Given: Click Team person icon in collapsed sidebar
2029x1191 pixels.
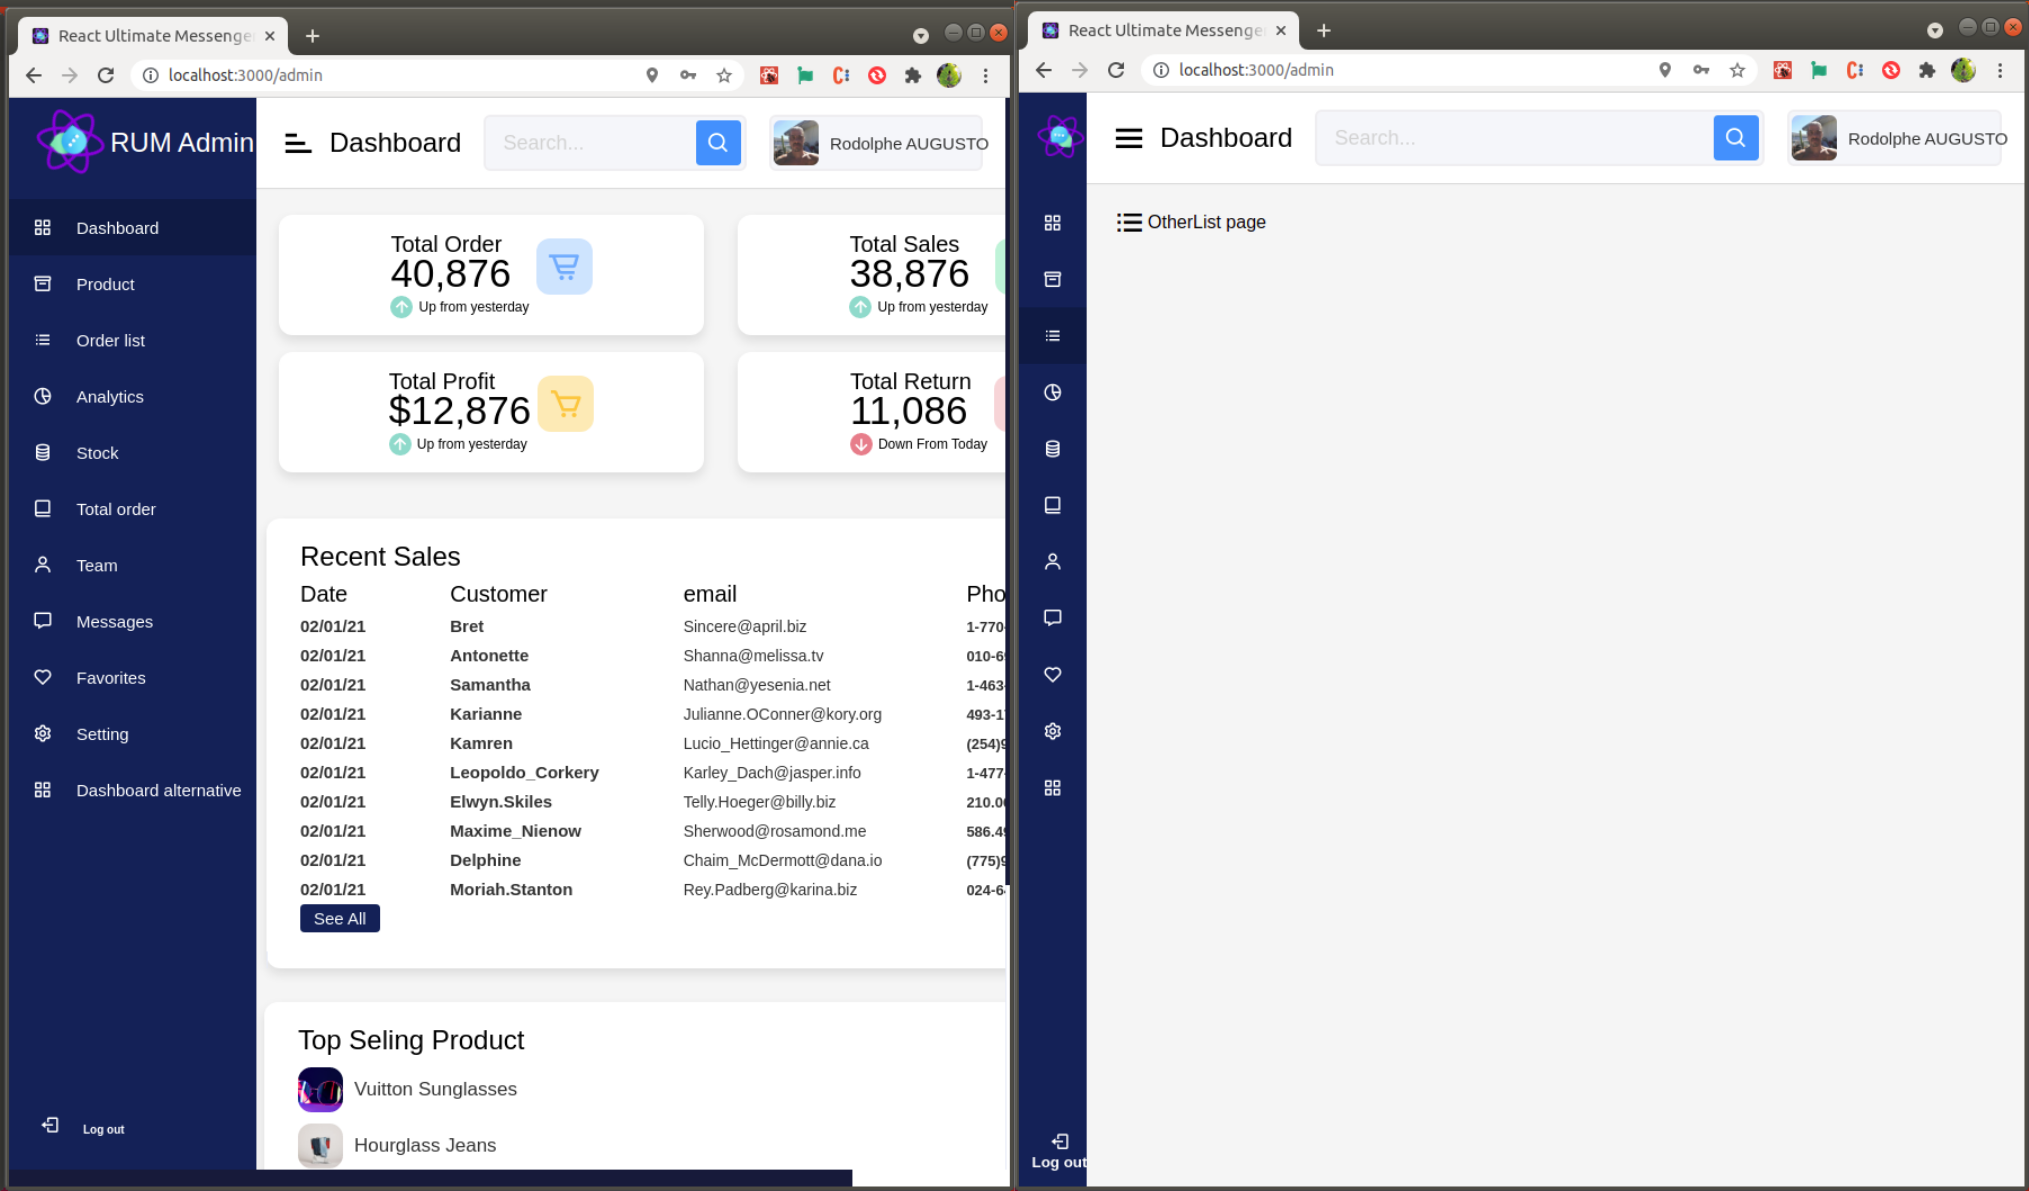Looking at the screenshot, I should click(x=1052, y=562).
